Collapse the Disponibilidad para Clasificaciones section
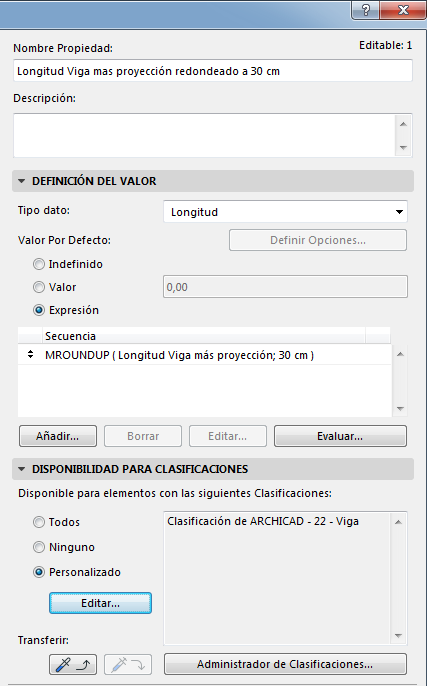 (21, 469)
